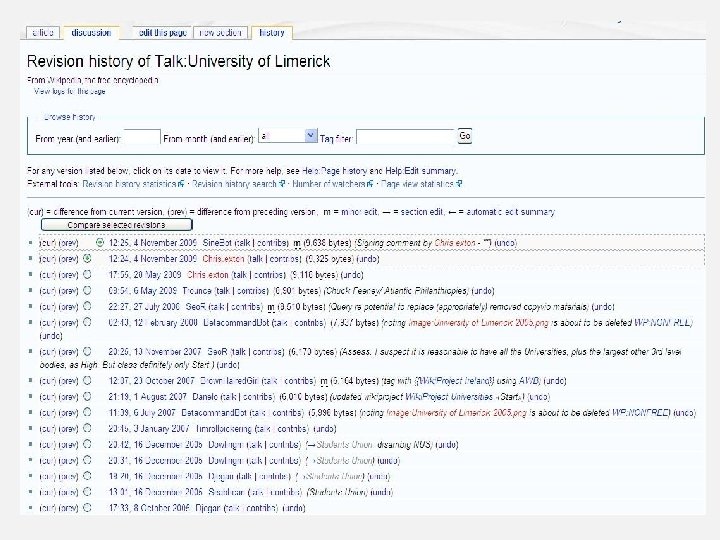Open BrownHairedGirl user page link
The width and height of the screenshot is (720, 540).
[x=229, y=381]
